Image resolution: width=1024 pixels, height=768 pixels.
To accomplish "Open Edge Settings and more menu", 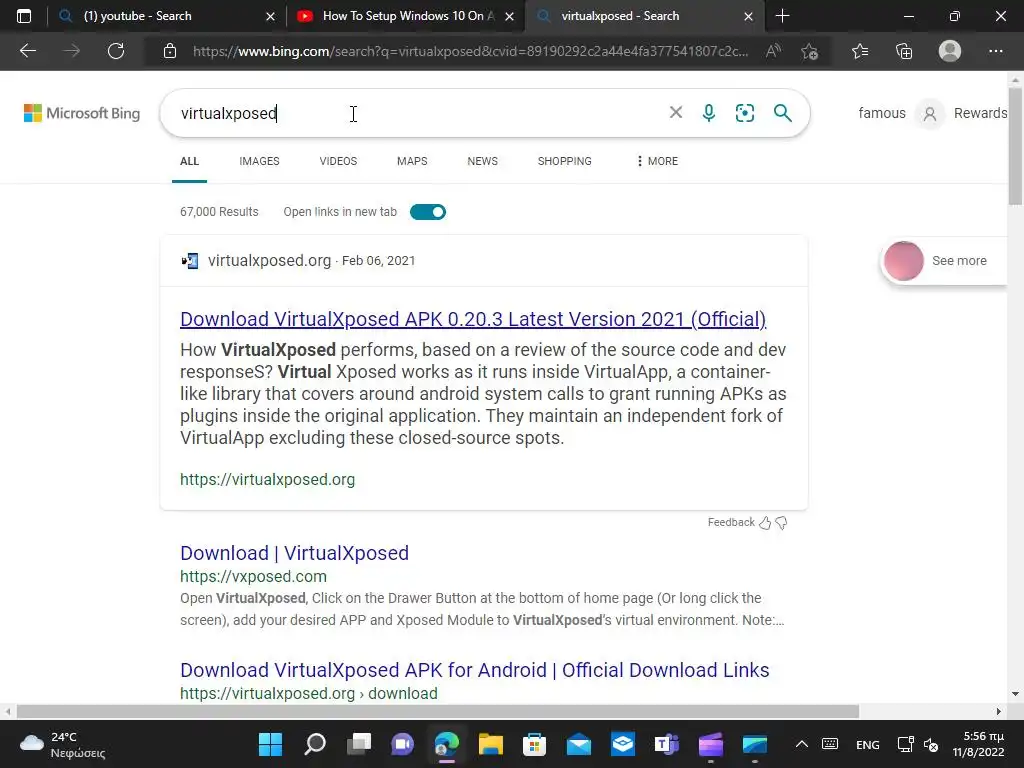I will (995, 51).
